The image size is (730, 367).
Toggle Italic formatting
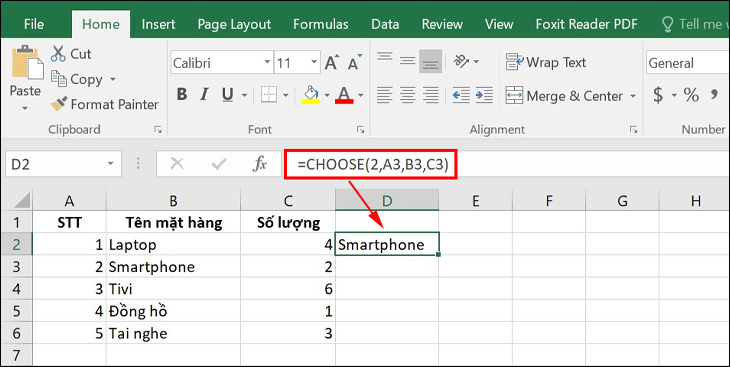[204, 95]
